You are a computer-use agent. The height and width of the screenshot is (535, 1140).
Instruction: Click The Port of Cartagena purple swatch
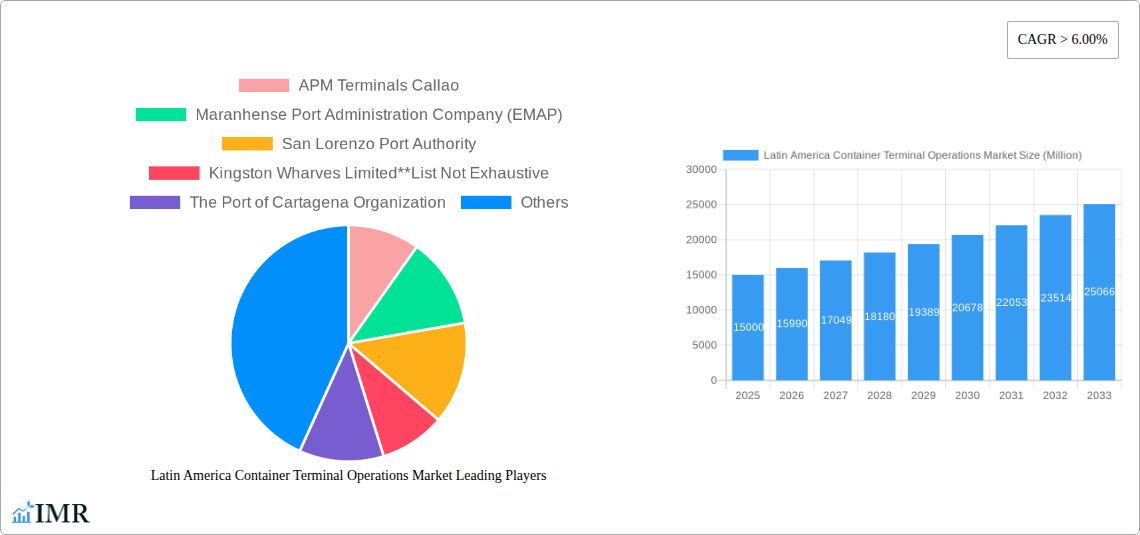[x=155, y=202]
